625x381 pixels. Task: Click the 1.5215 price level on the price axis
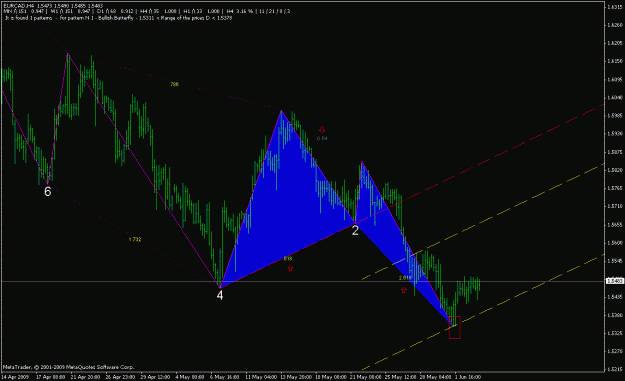(x=615, y=369)
